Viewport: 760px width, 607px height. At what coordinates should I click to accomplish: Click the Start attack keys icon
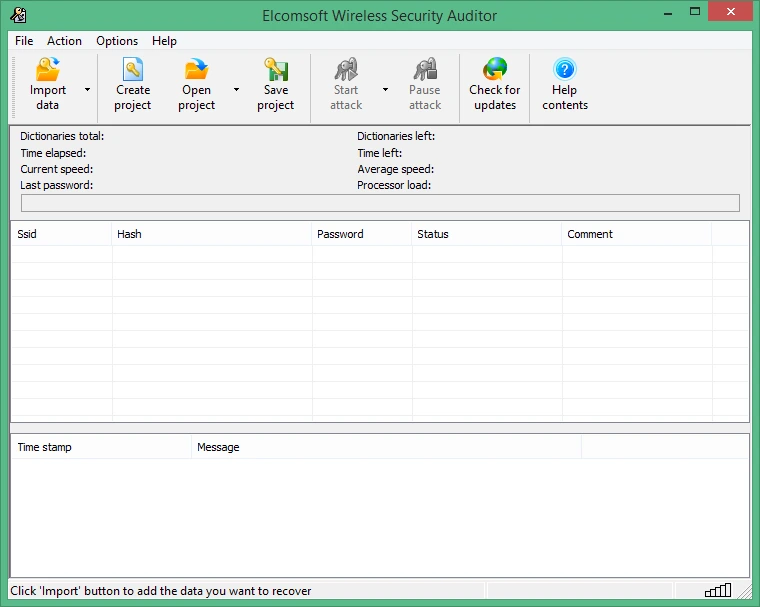pos(346,69)
